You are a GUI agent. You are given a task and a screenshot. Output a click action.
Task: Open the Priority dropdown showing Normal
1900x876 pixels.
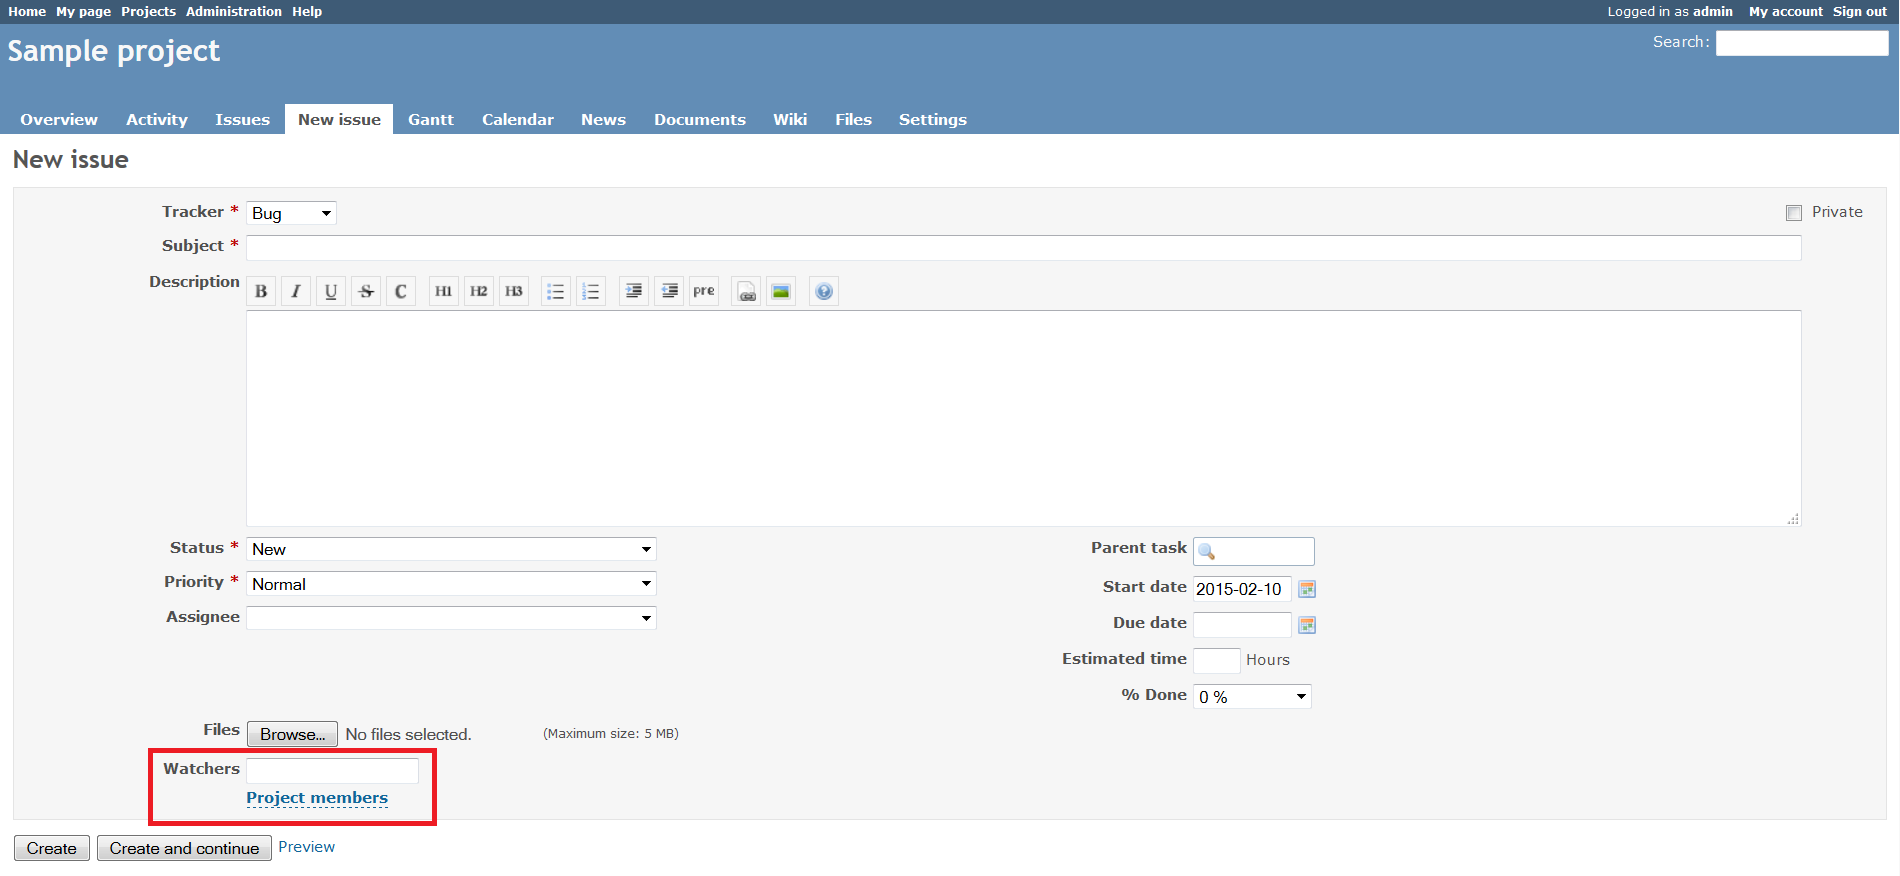pyautogui.click(x=451, y=584)
